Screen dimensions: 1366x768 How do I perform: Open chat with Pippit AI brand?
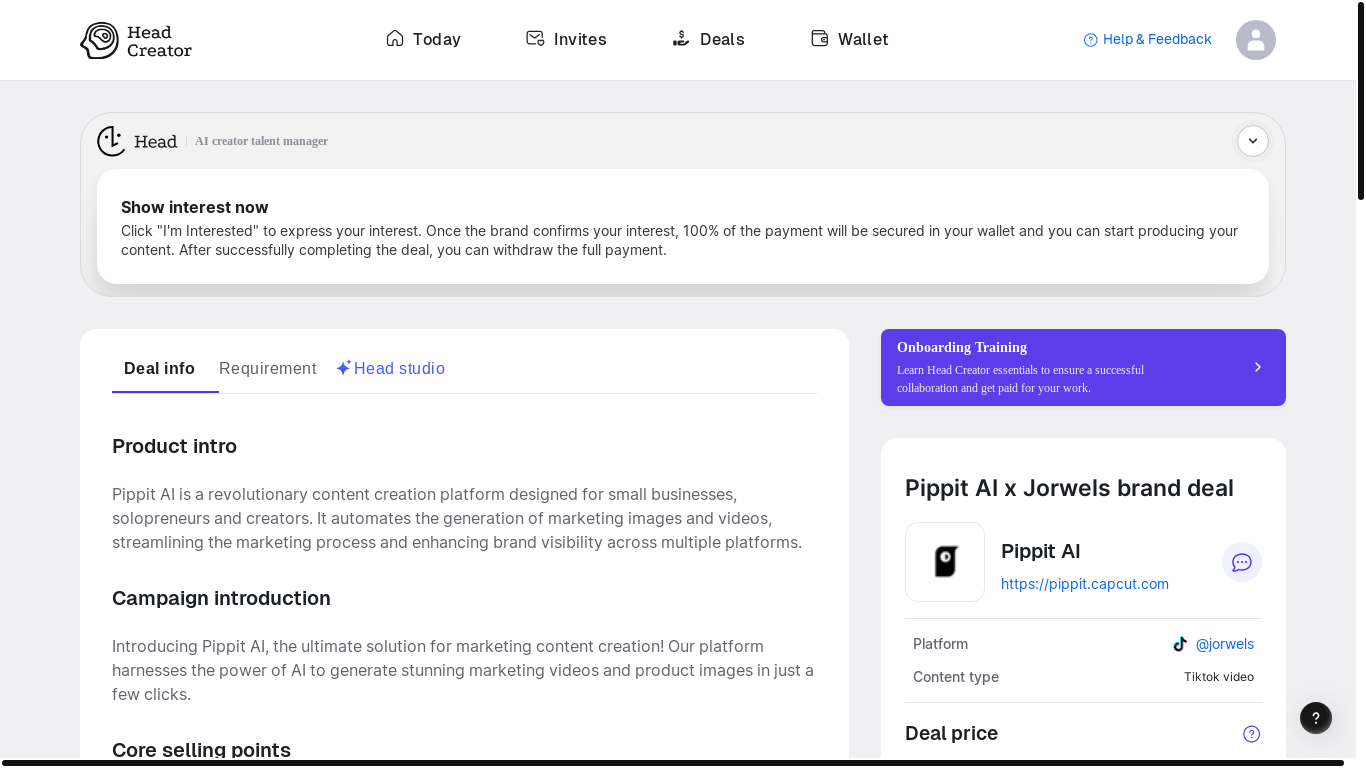pos(1242,562)
